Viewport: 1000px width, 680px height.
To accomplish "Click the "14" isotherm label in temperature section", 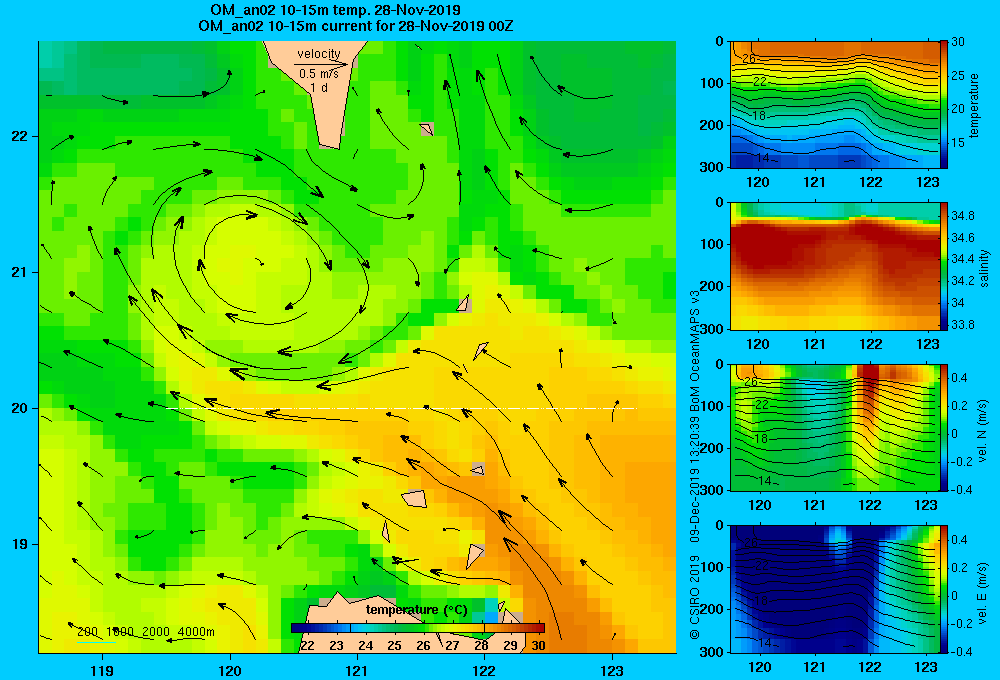I will pos(762,158).
